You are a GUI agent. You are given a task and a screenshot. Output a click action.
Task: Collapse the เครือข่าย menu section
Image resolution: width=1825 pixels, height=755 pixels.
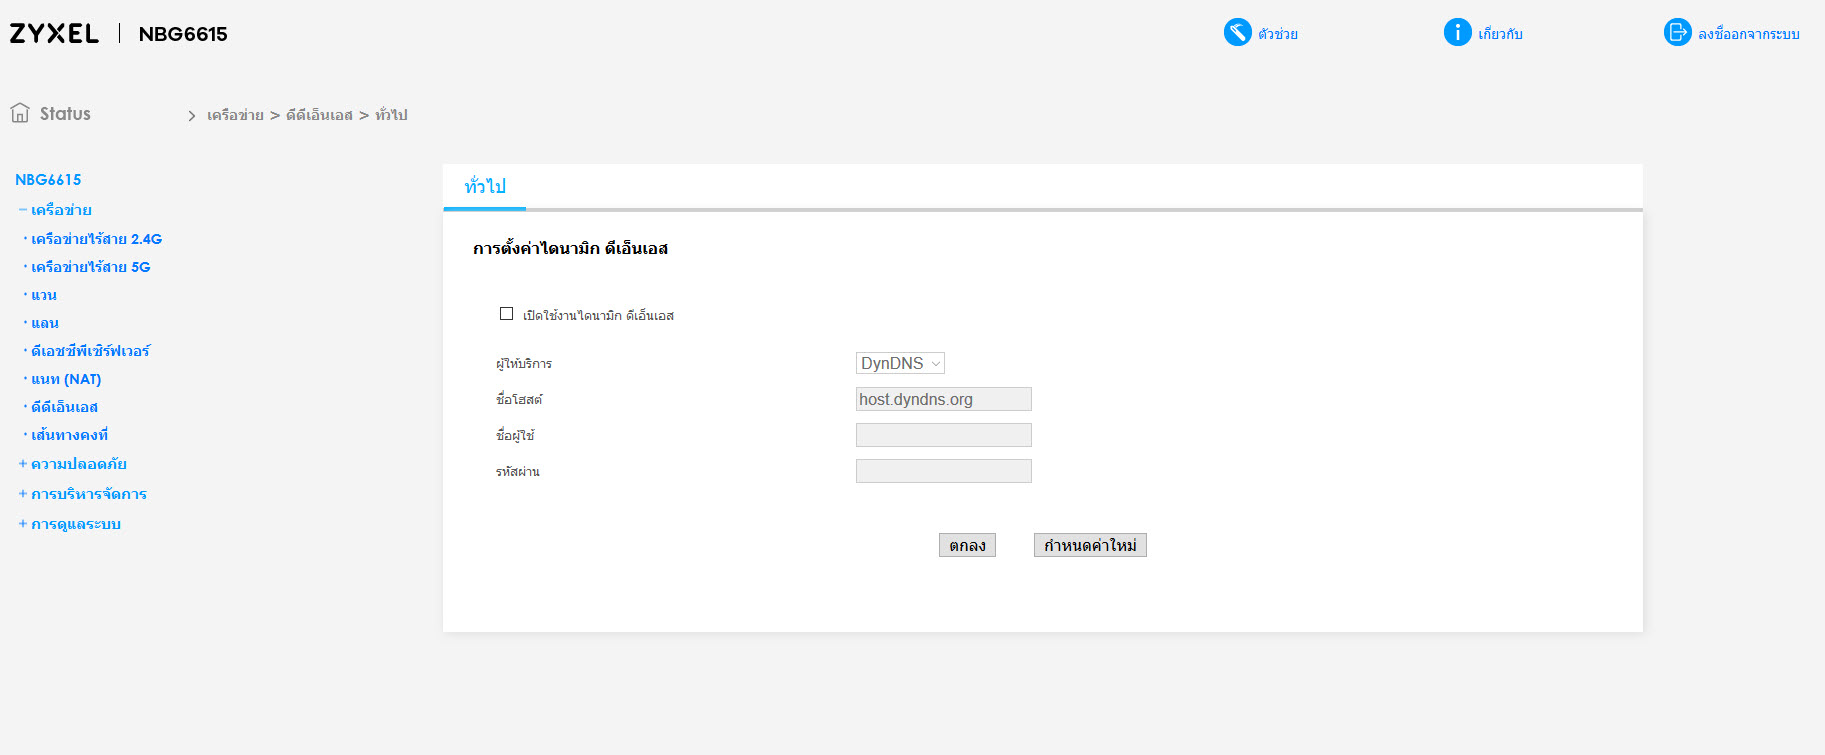[23, 210]
